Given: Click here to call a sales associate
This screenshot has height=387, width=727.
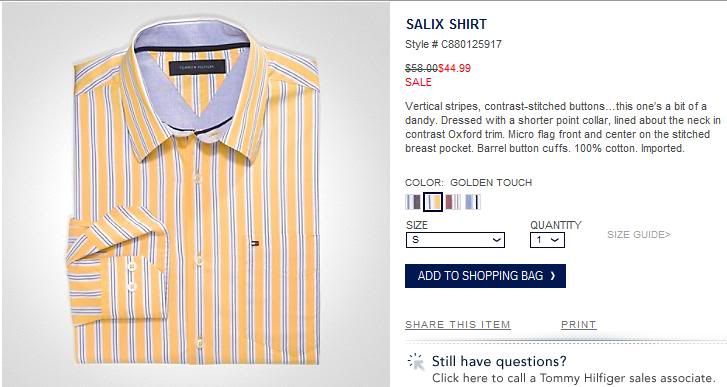Looking at the screenshot, I should [x=573, y=378].
